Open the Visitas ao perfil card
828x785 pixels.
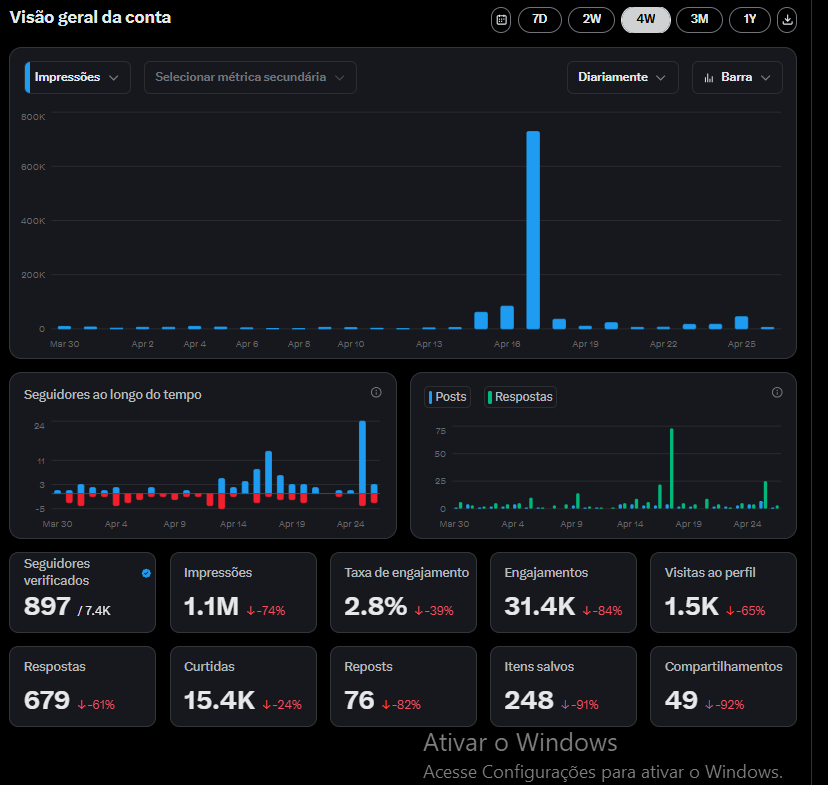[x=723, y=592]
